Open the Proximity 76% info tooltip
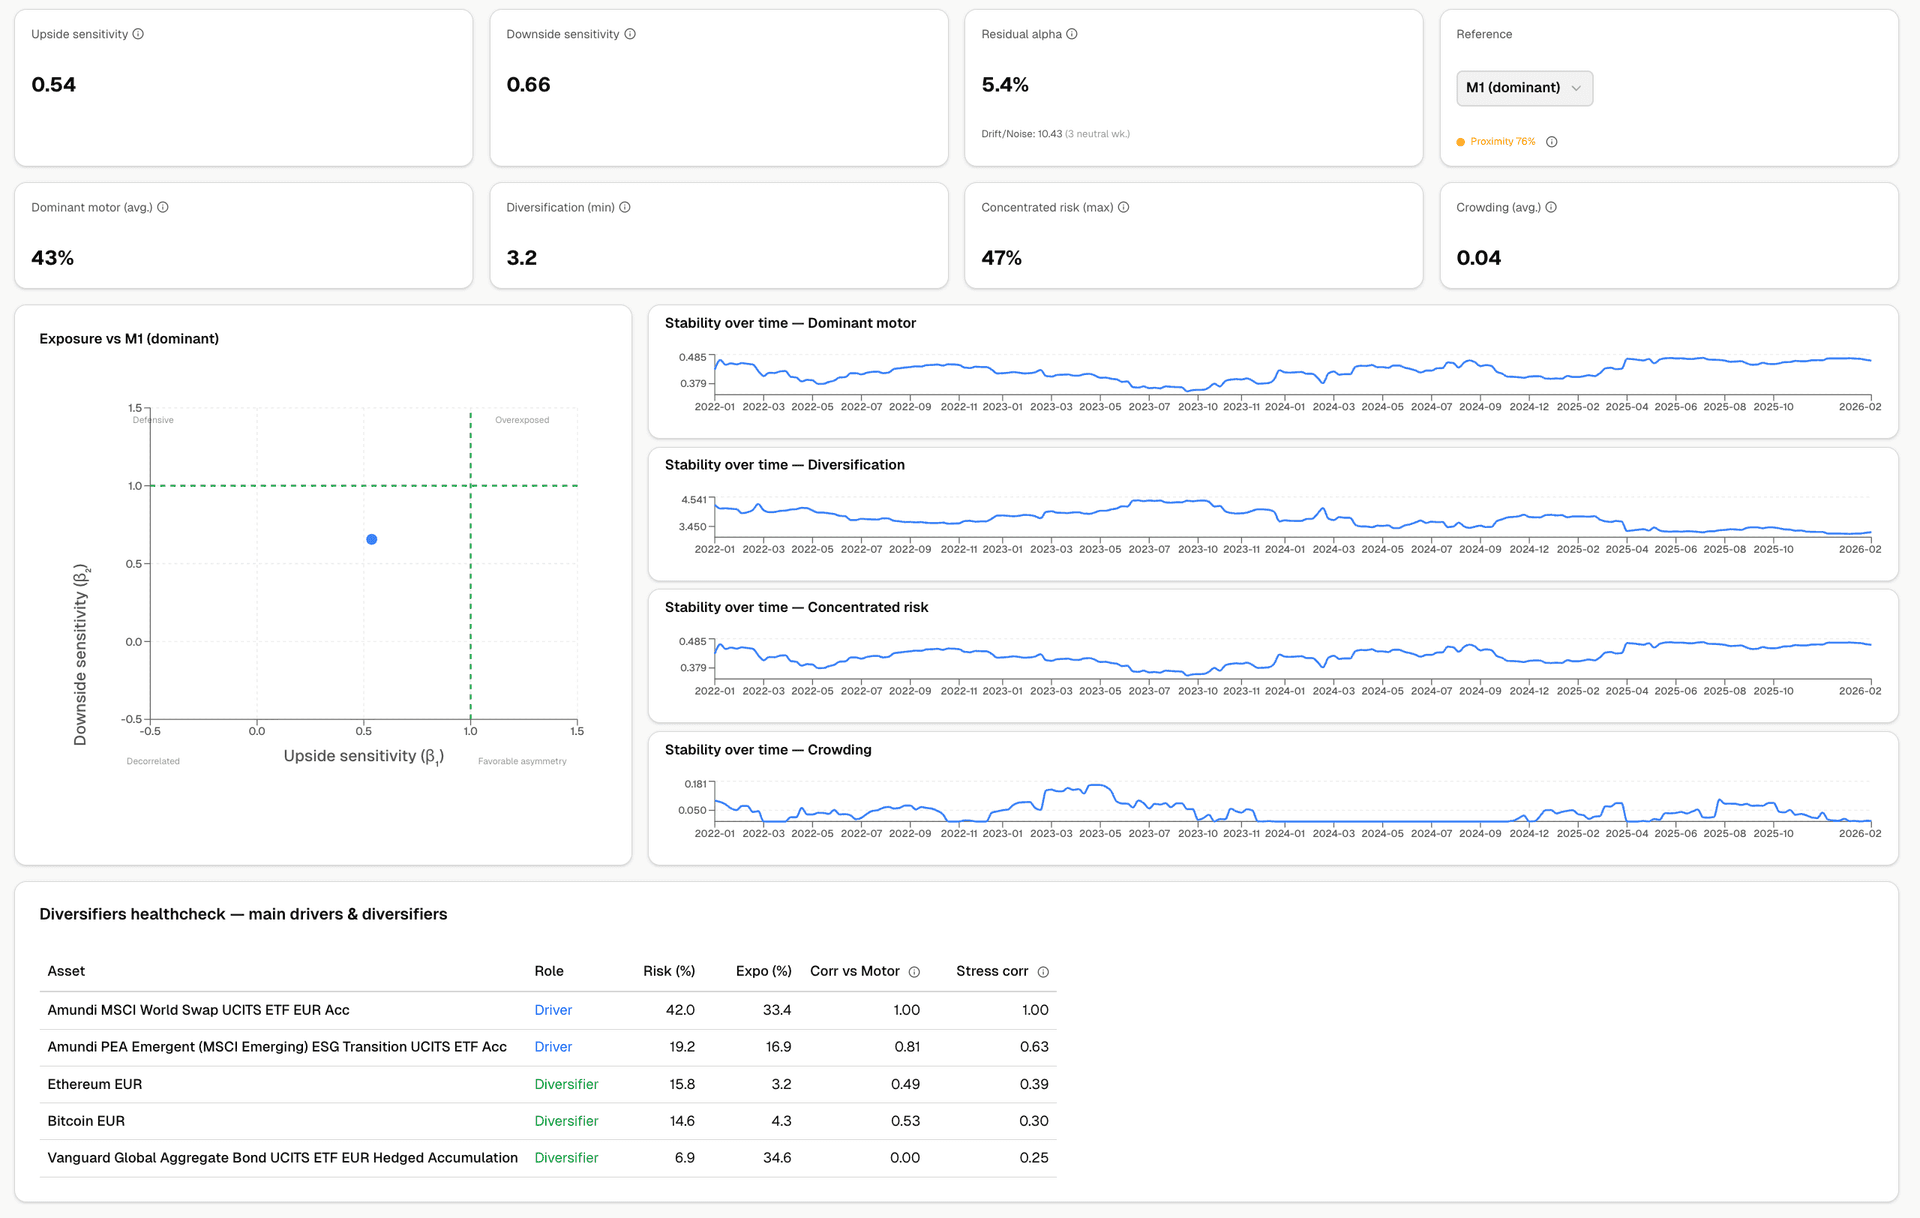This screenshot has height=1218, width=1920. pos(1552,141)
